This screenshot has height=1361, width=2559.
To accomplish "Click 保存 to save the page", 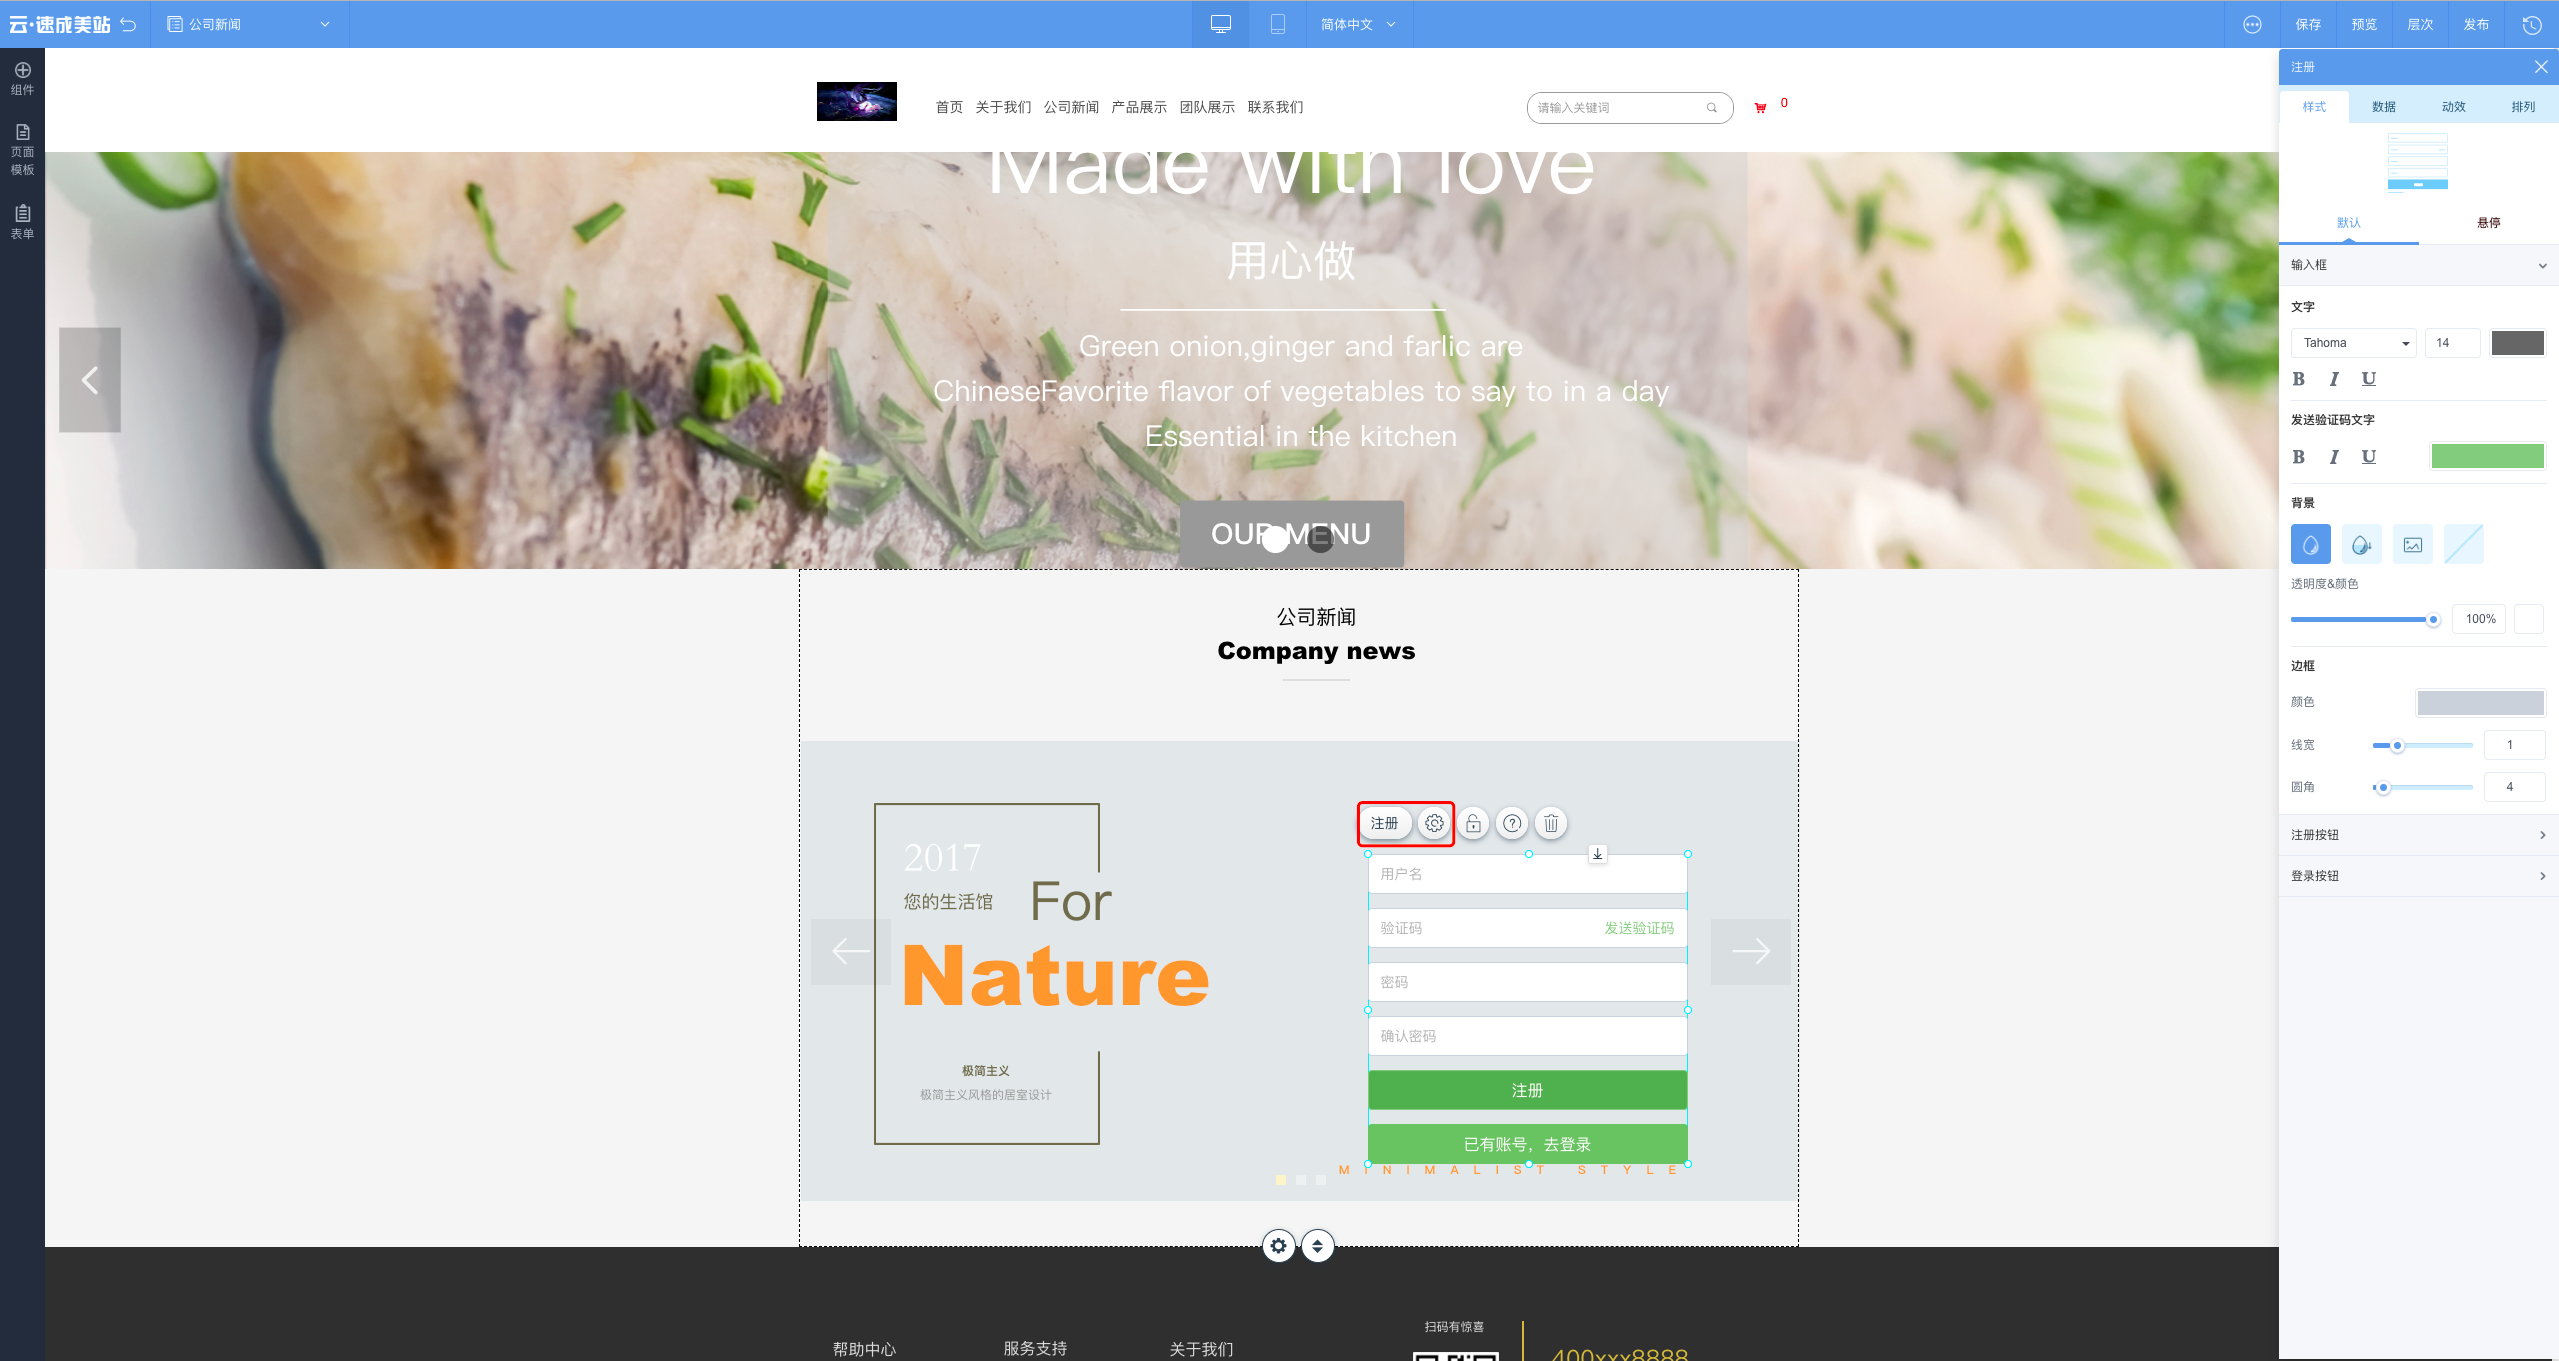I will pyautogui.click(x=2308, y=24).
